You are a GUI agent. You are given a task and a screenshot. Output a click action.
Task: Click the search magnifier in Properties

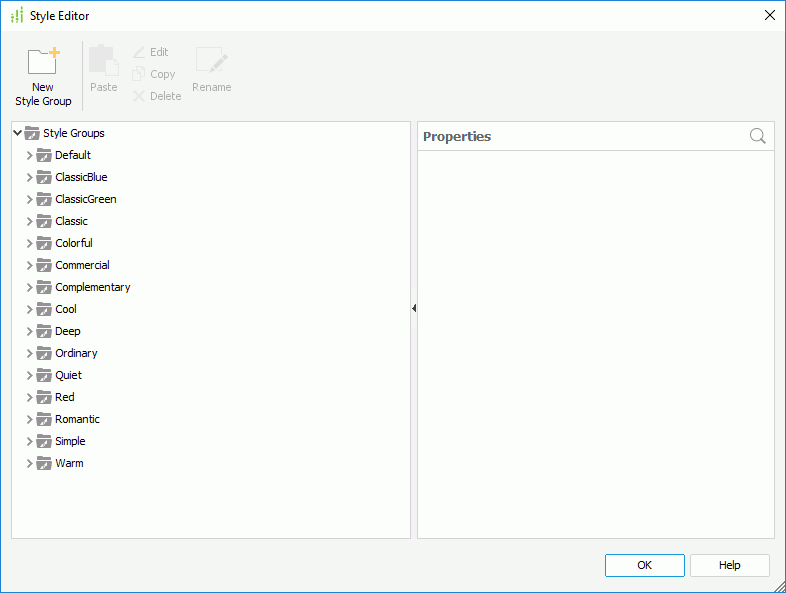click(x=758, y=137)
